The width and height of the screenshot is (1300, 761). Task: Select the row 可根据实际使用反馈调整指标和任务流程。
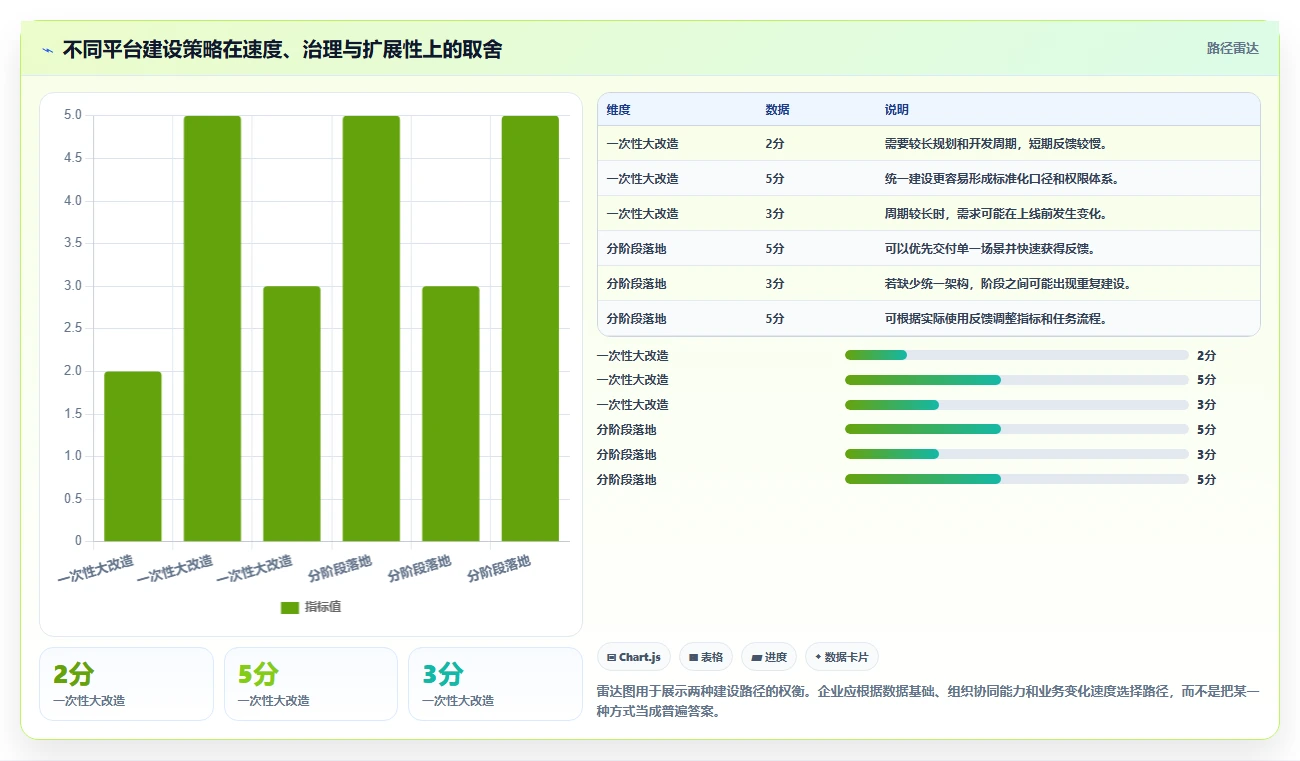(929, 318)
